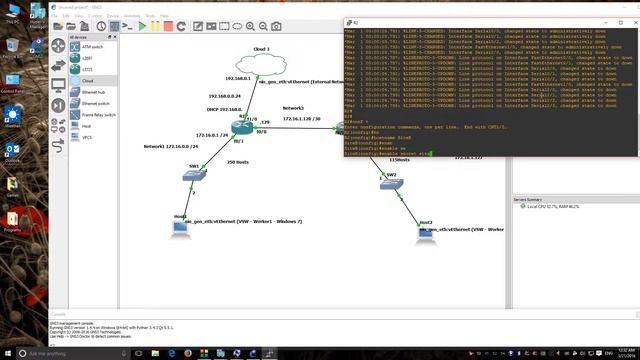
Task: Click the Zoom in magnifier icon
Action: point(250,27)
